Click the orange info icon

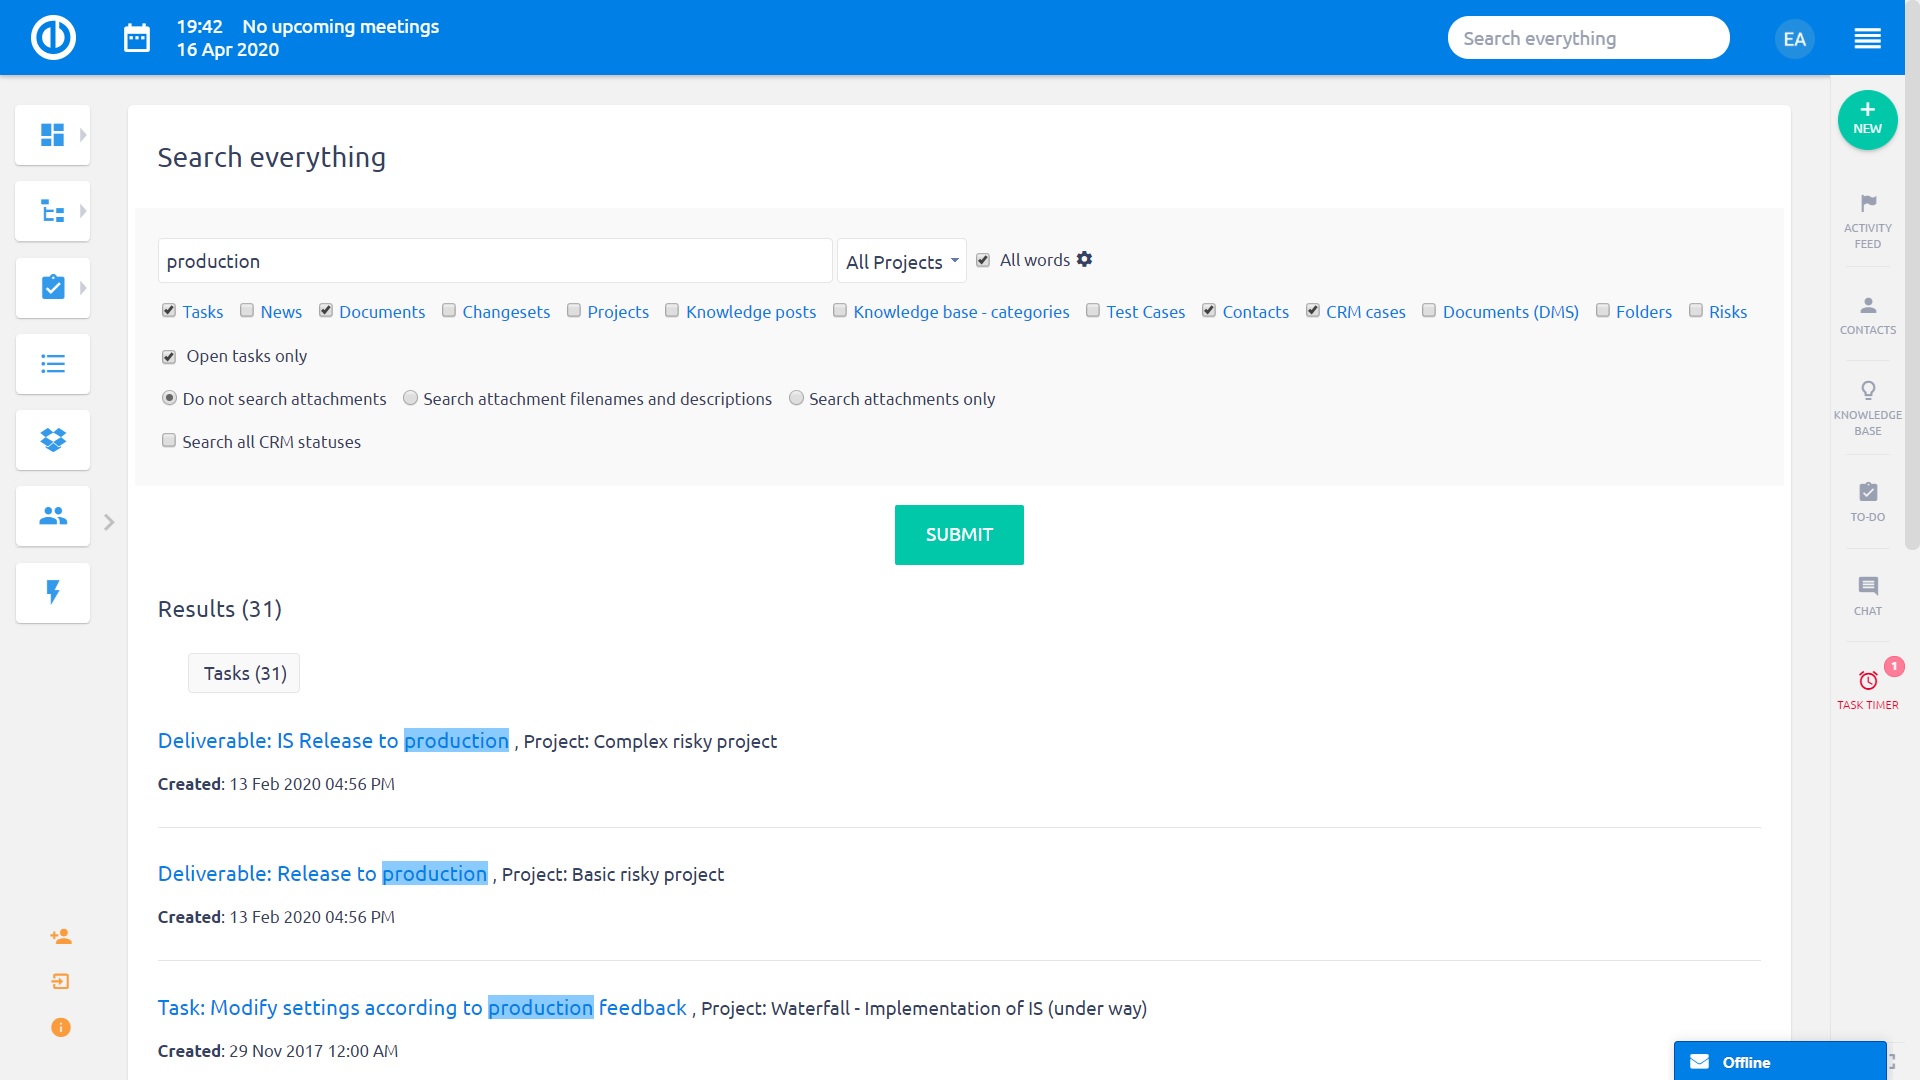pyautogui.click(x=60, y=1027)
